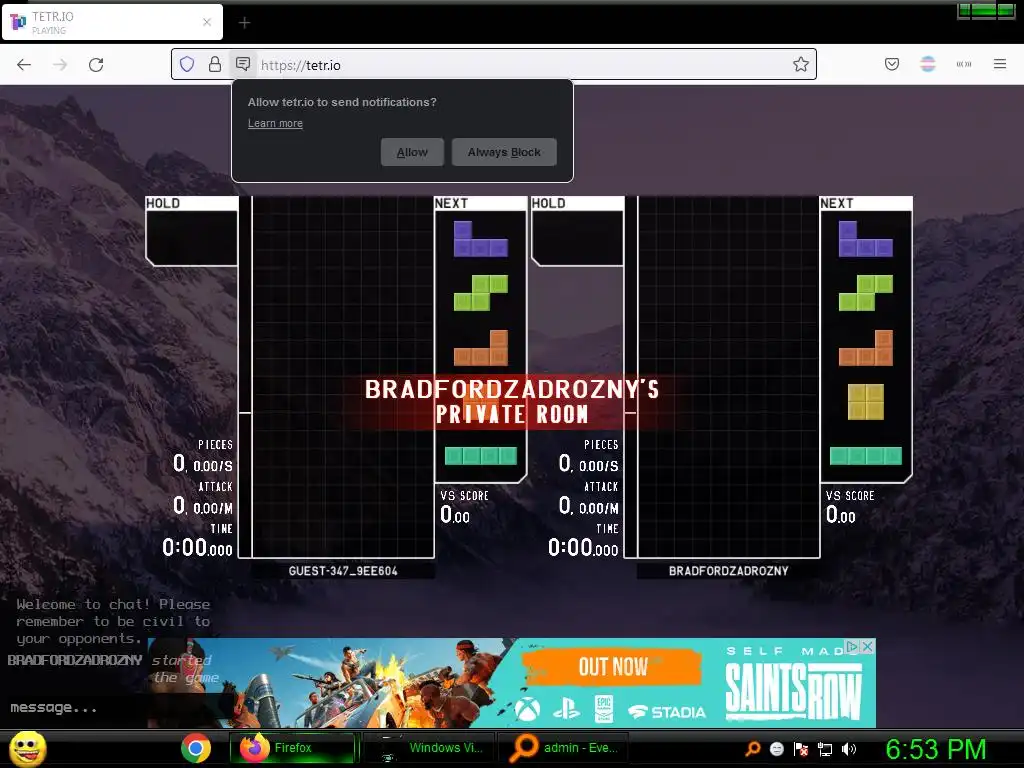The width and height of the screenshot is (1024, 768).
Task: Click the green battery indicator at top right
Action: coord(986,10)
